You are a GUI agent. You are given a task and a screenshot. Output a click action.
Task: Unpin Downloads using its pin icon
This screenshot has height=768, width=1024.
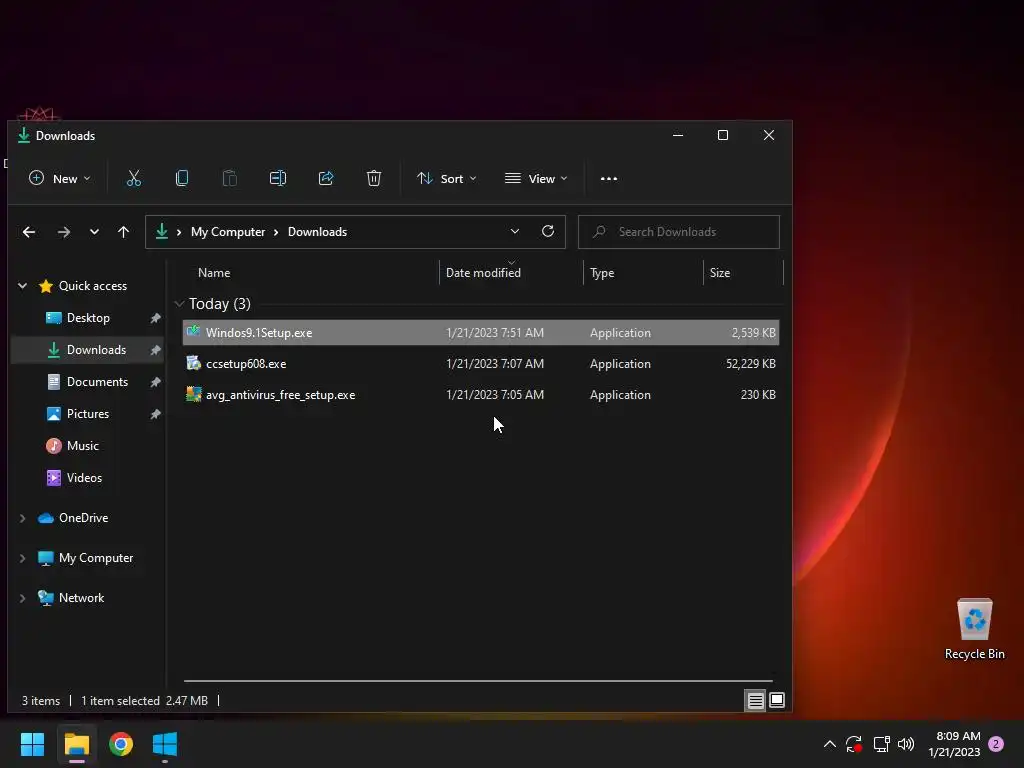tap(155, 350)
